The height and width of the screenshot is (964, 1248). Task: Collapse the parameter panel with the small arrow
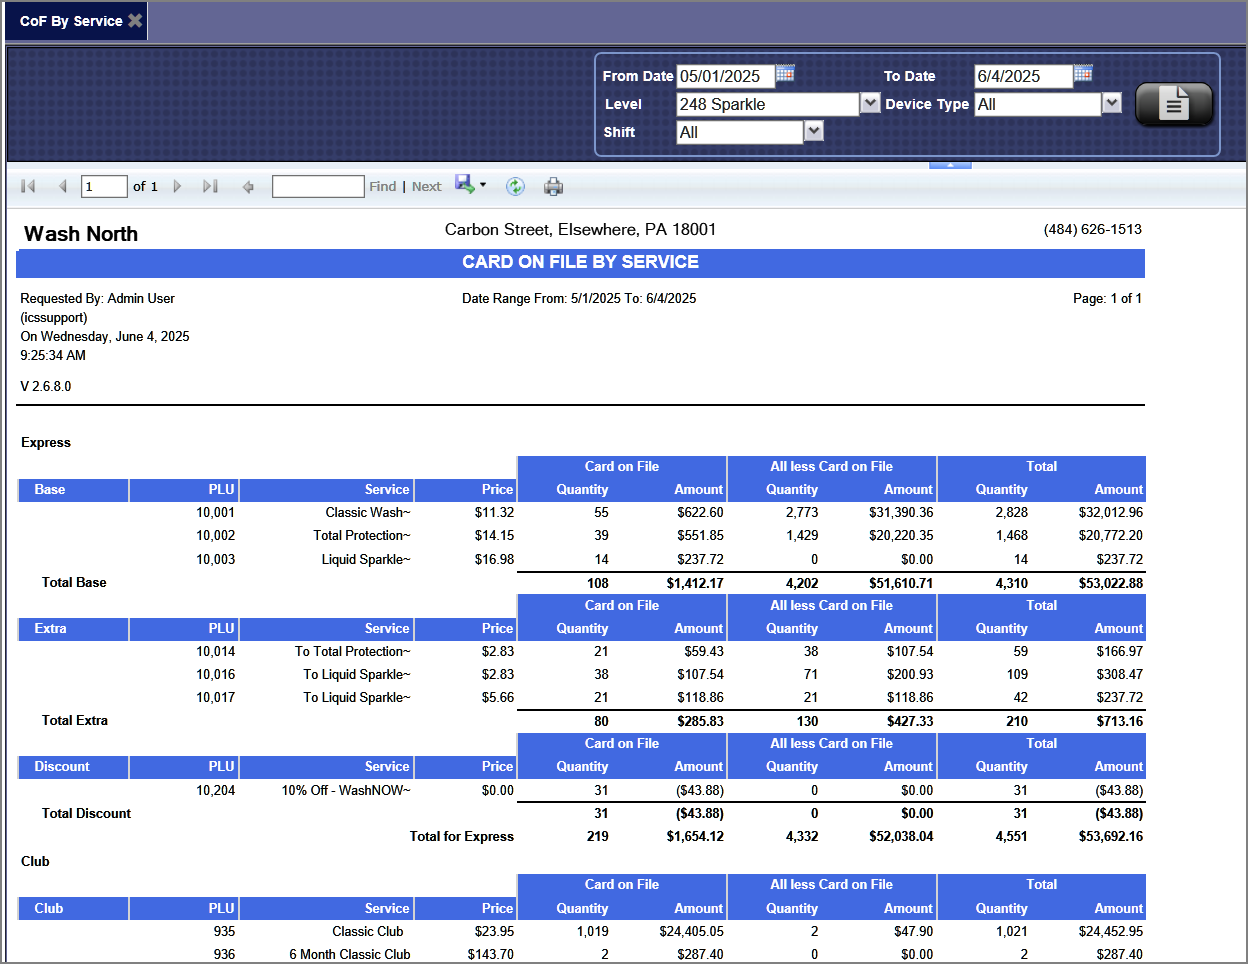950,165
